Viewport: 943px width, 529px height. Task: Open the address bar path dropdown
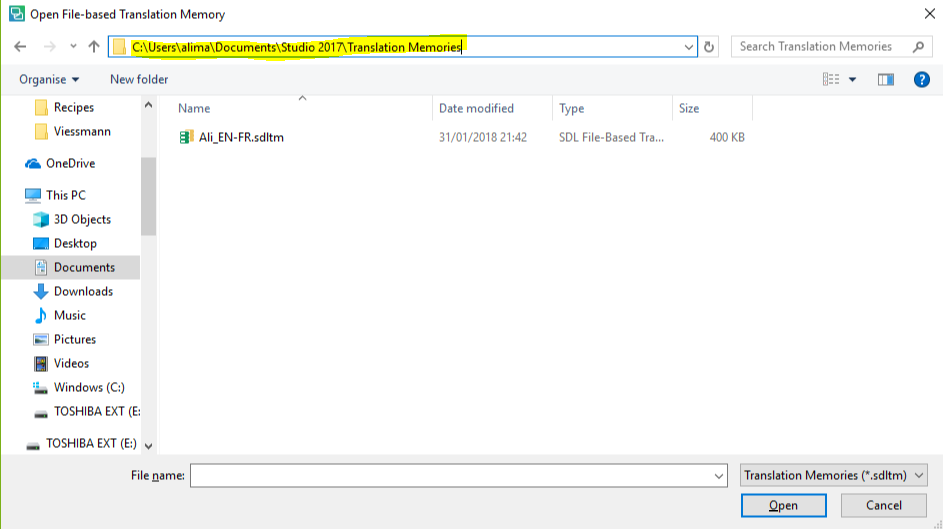click(689, 47)
